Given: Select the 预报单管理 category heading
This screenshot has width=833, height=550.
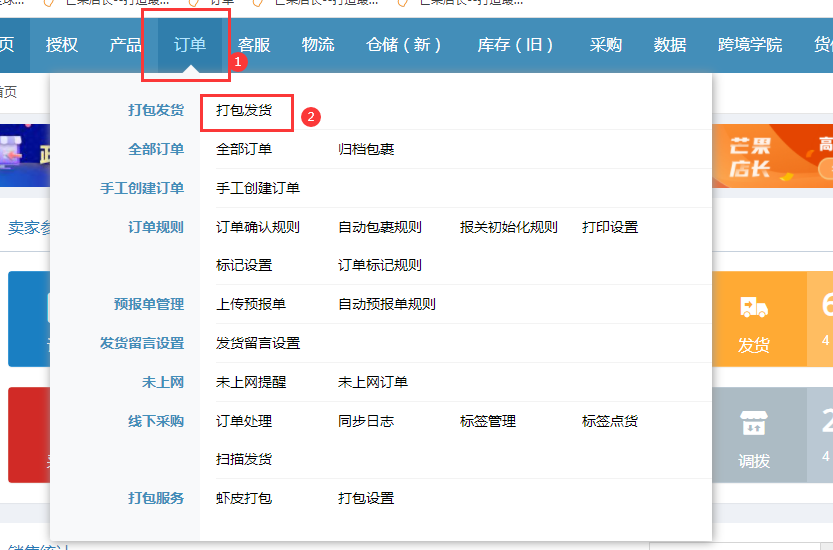Looking at the screenshot, I should 149,304.
